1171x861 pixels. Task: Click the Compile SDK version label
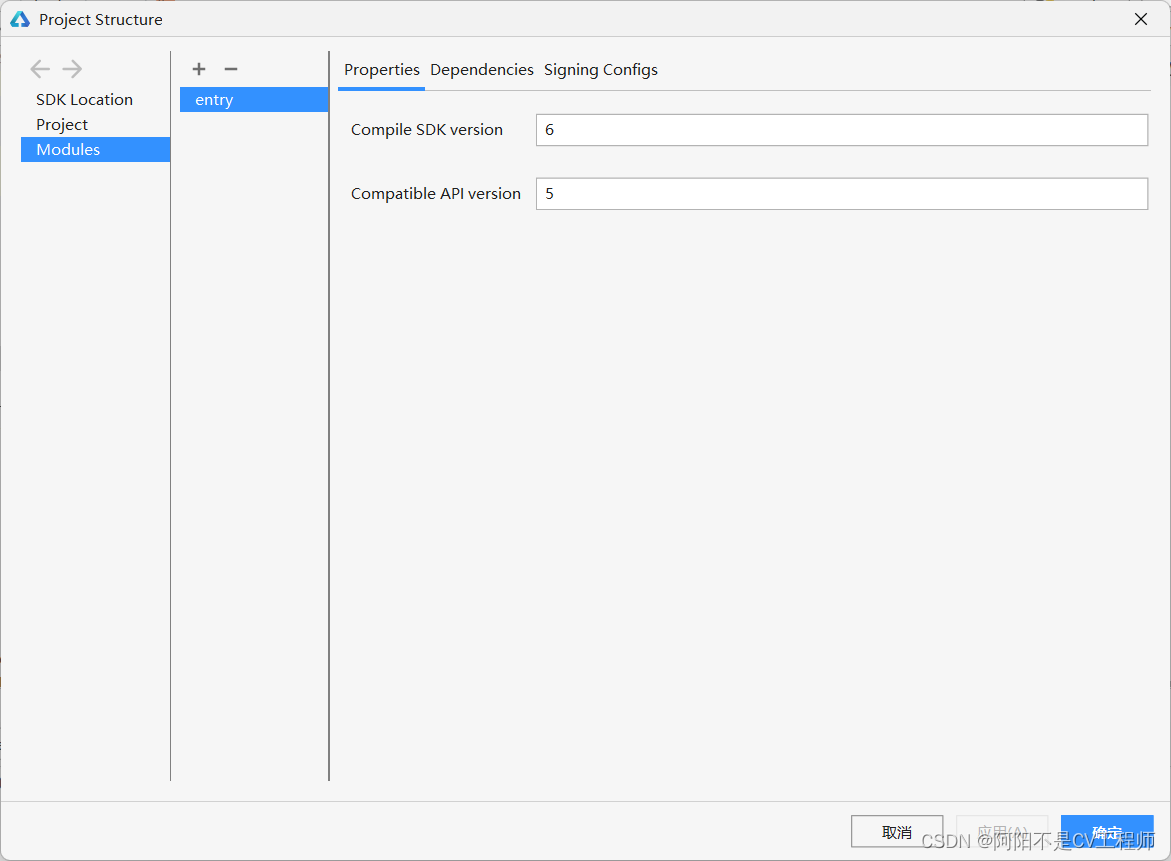(427, 130)
